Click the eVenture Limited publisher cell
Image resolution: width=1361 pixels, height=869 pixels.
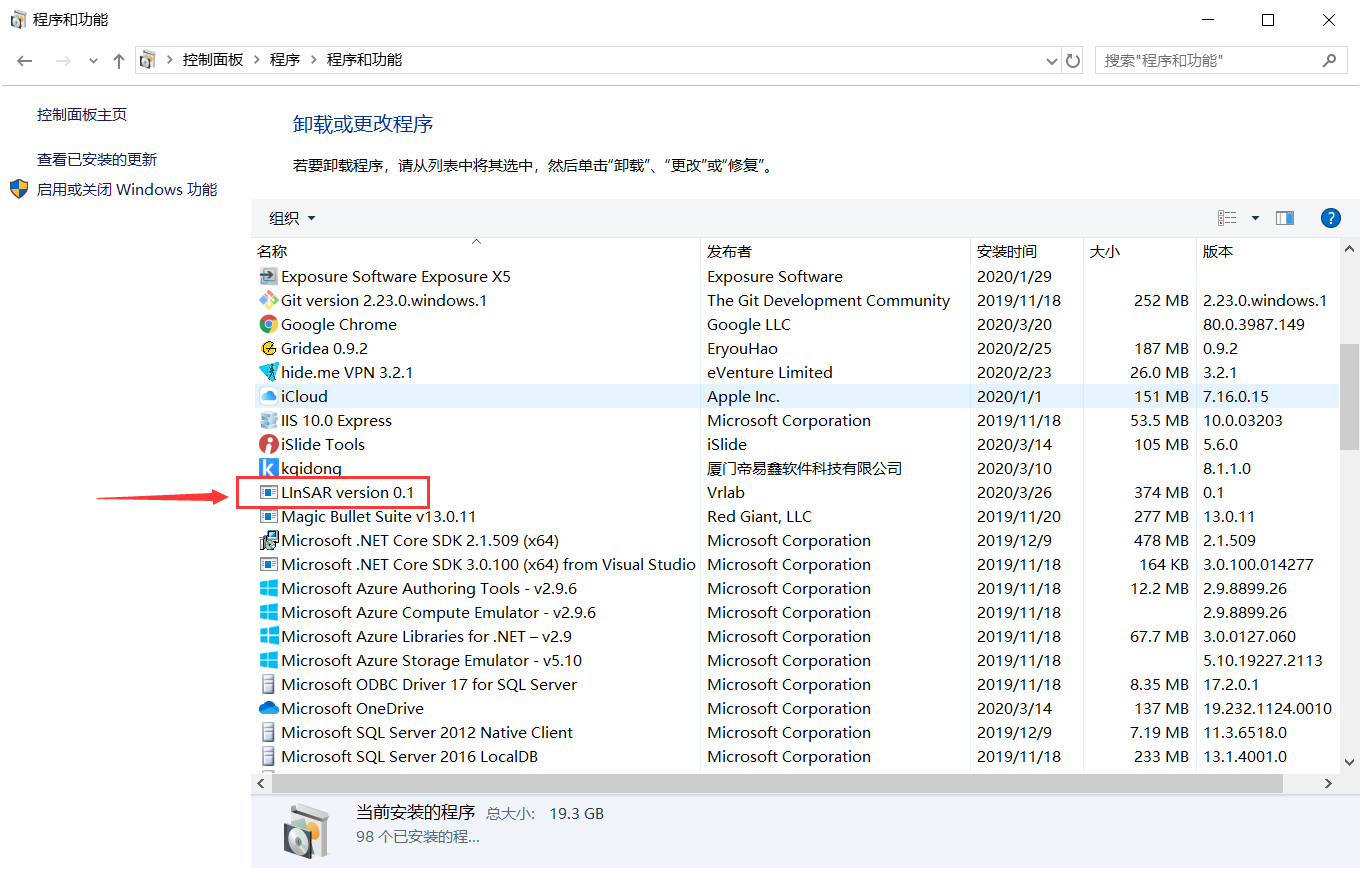click(770, 373)
